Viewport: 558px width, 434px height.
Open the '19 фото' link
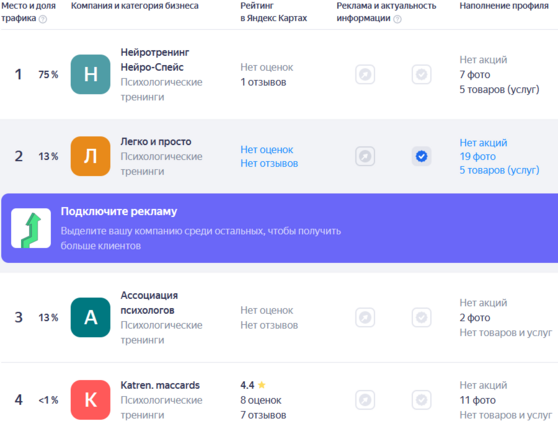(x=478, y=157)
